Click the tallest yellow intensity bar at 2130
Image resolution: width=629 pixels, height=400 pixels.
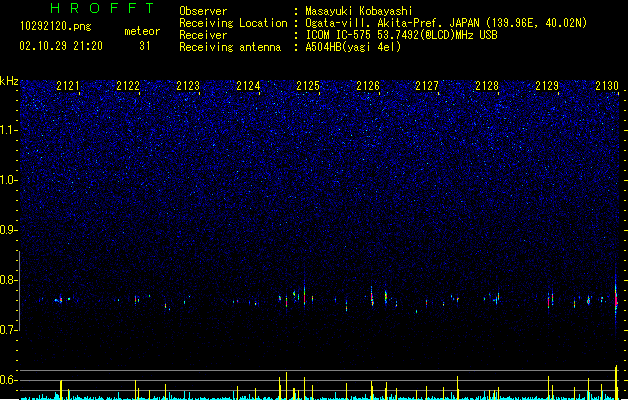coord(617,382)
